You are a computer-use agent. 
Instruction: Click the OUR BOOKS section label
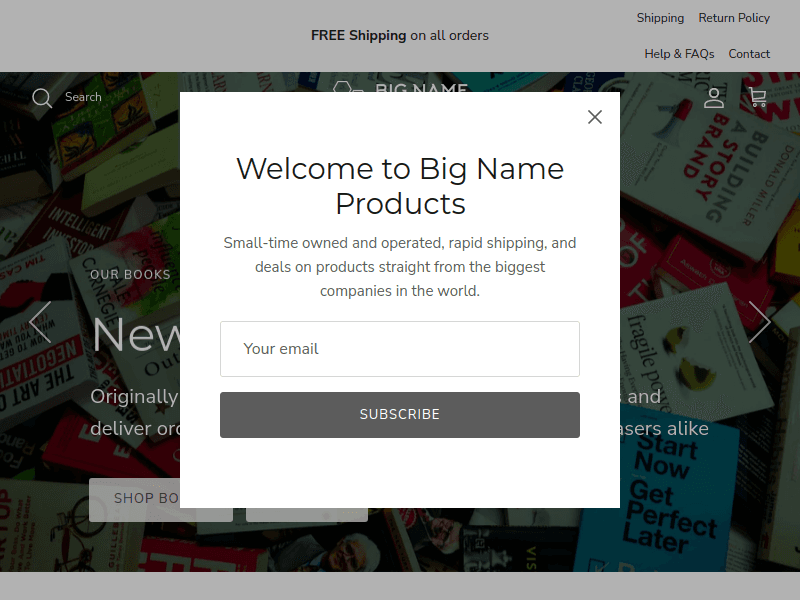(x=130, y=274)
